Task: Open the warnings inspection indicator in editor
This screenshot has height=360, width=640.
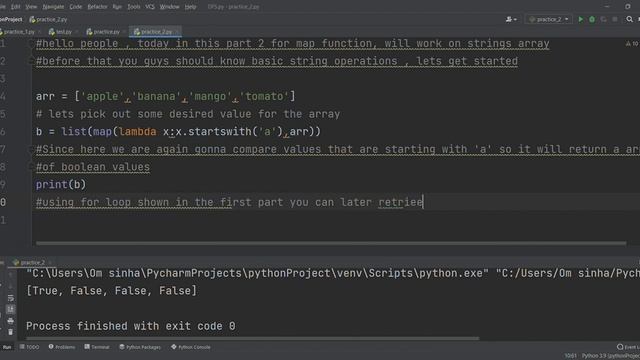Action: pos(632,43)
